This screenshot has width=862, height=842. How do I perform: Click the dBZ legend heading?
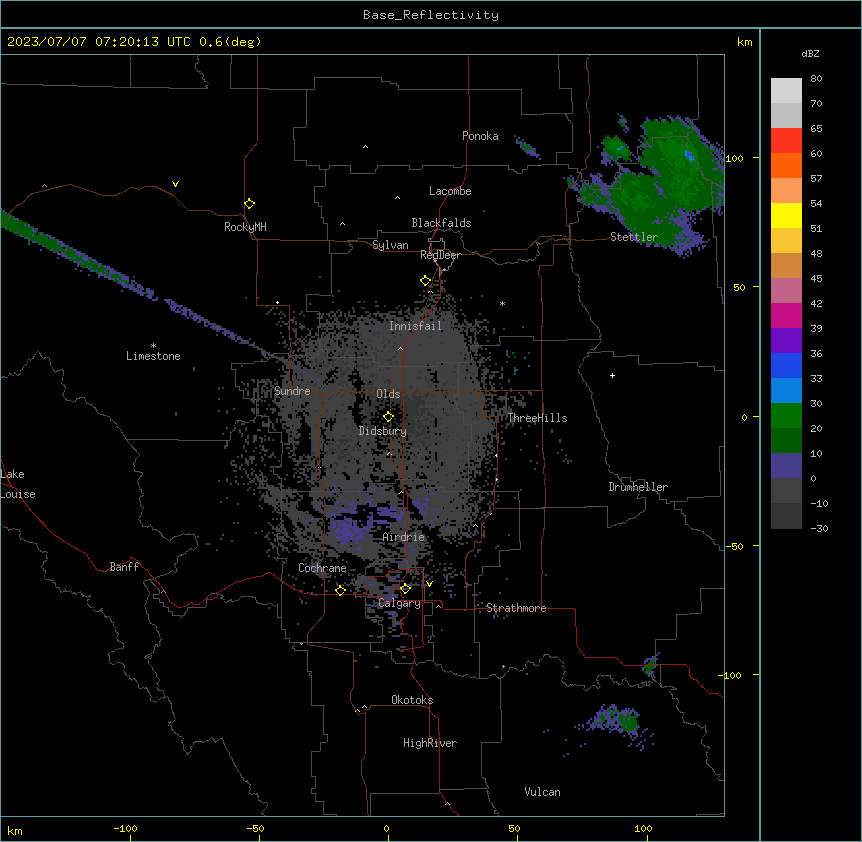(810, 53)
